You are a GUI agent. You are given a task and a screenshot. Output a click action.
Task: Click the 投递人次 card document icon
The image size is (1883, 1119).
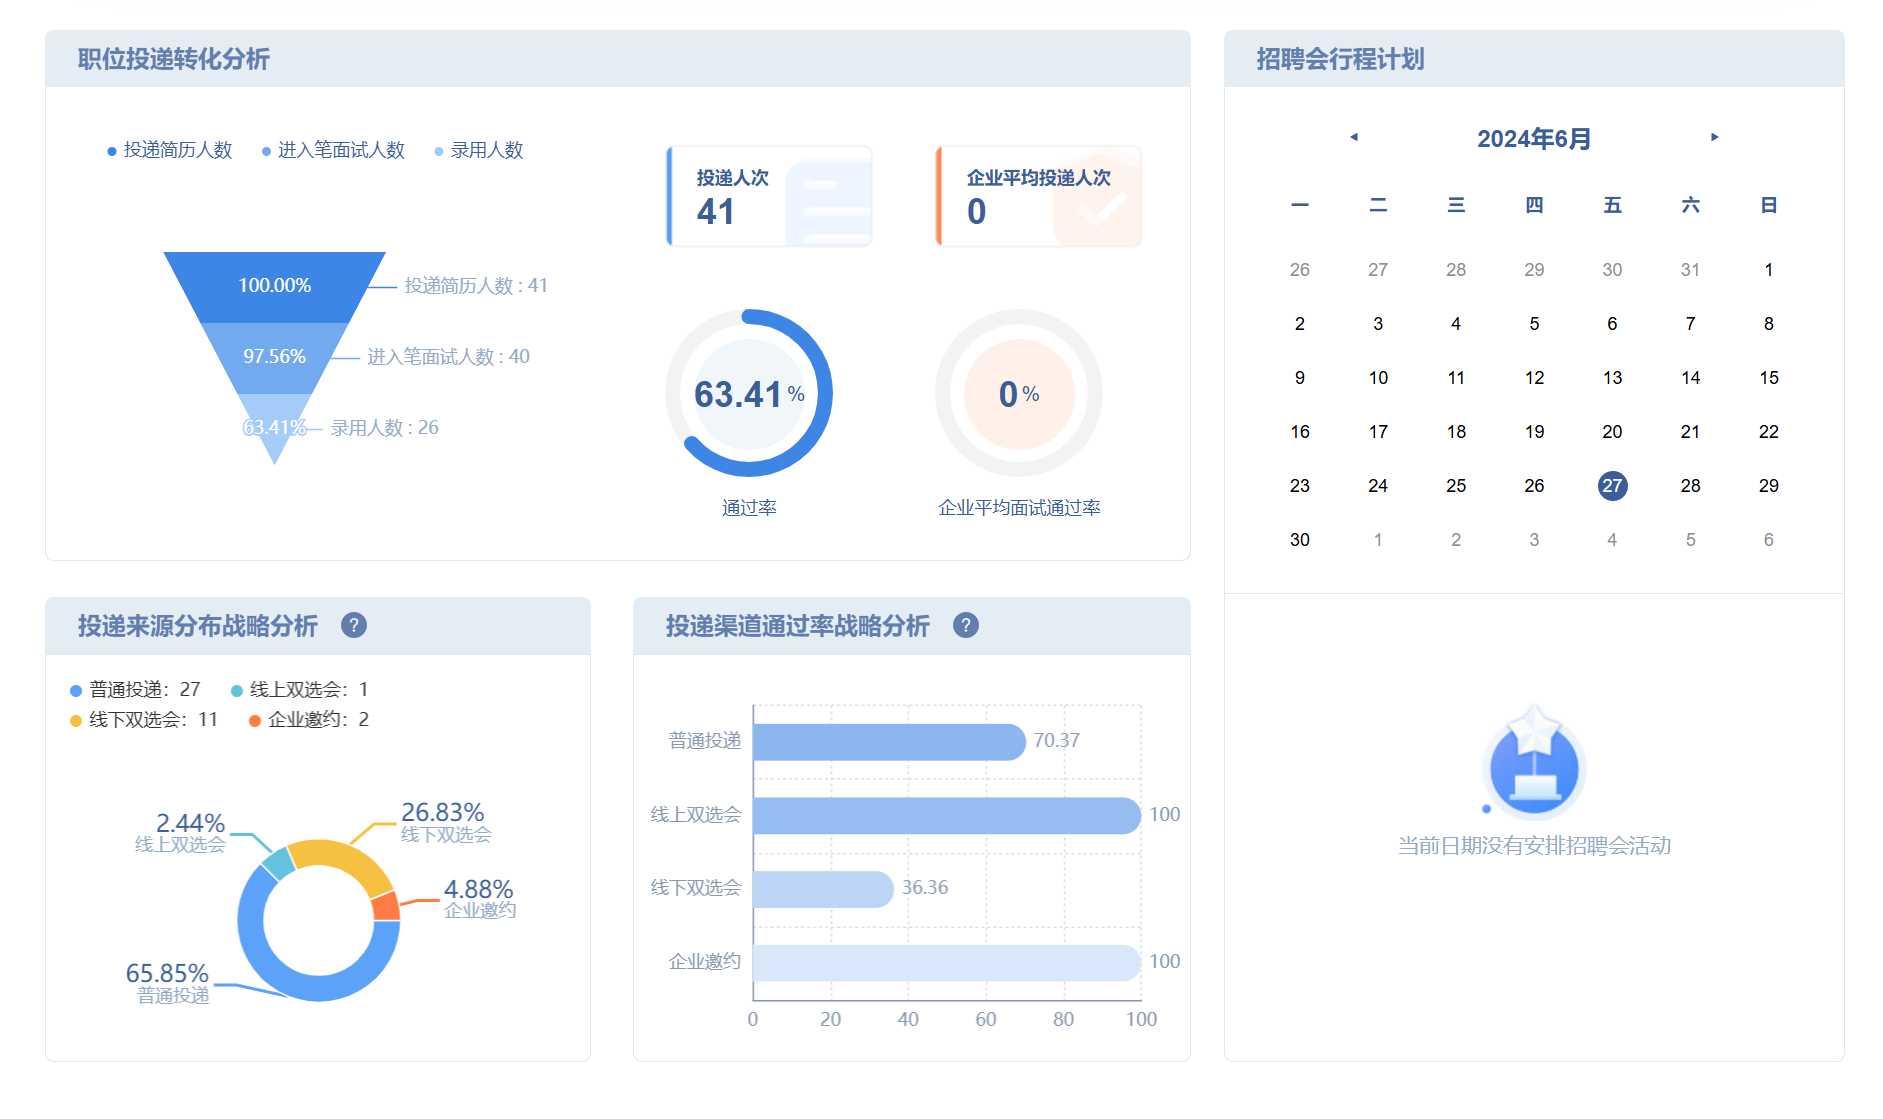(828, 205)
